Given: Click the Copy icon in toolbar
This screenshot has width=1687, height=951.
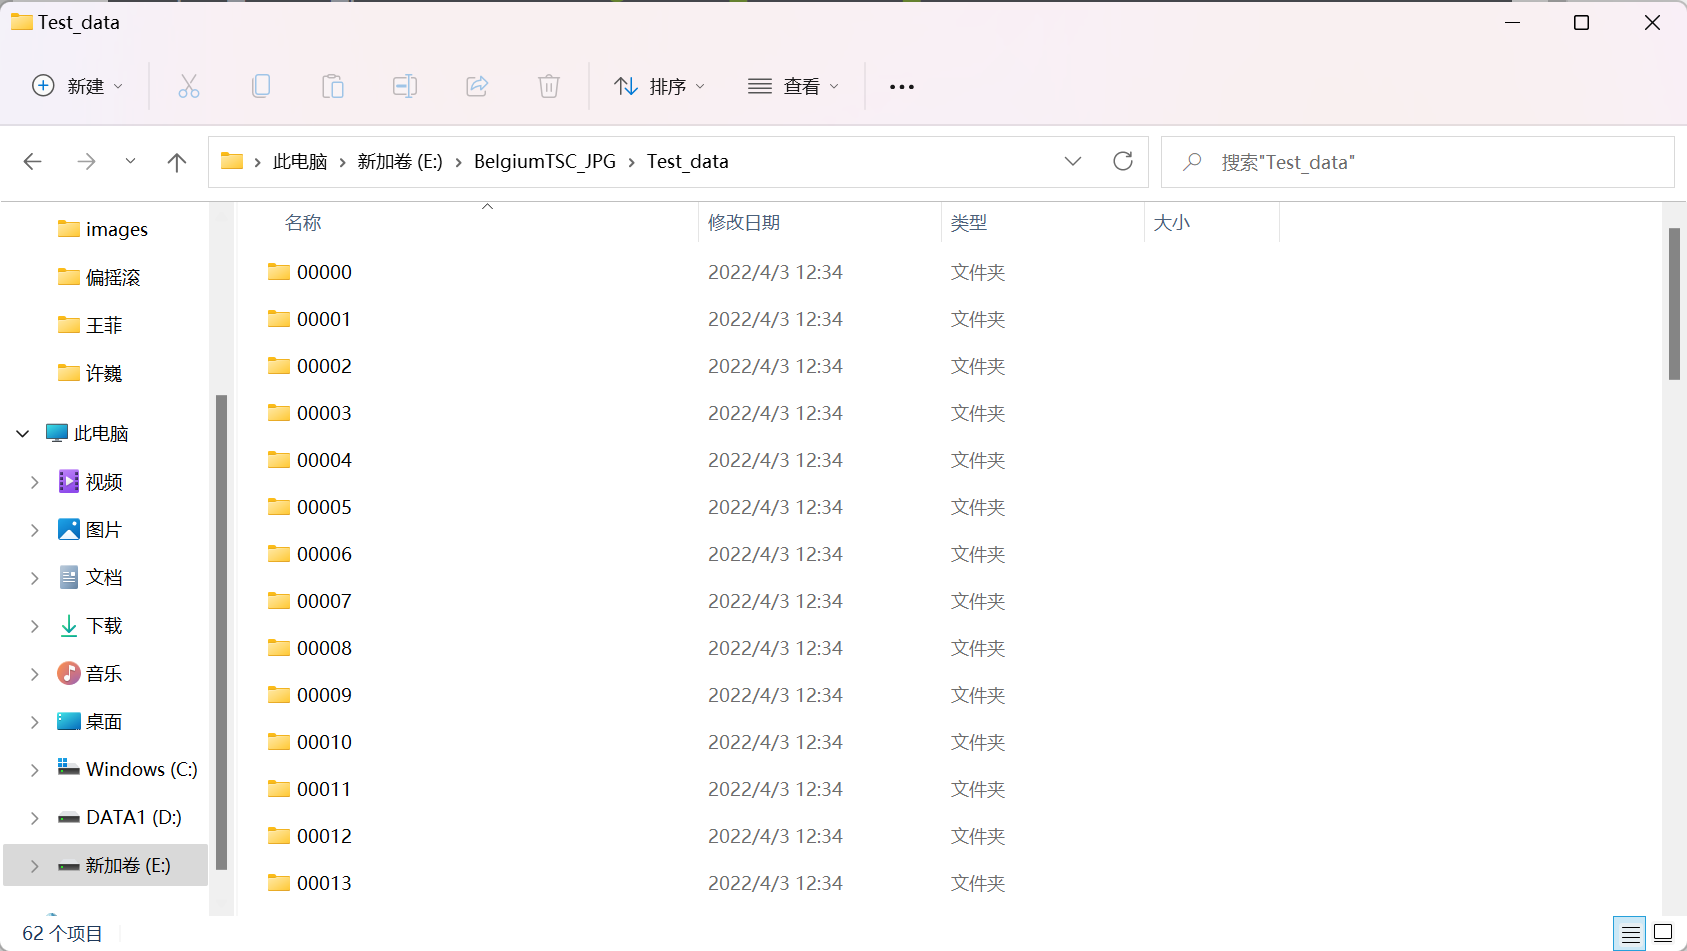Looking at the screenshot, I should pos(261,86).
